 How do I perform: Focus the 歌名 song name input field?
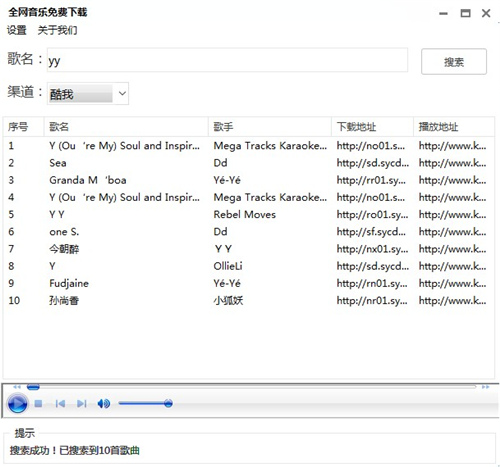click(227, 60)
